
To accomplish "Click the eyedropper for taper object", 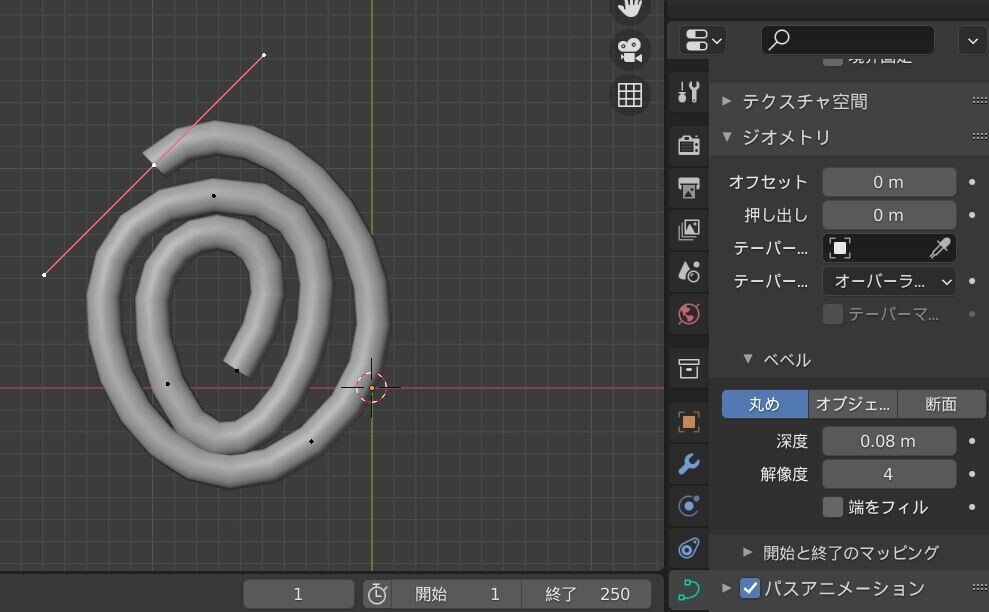I will [x=939, y=248].
